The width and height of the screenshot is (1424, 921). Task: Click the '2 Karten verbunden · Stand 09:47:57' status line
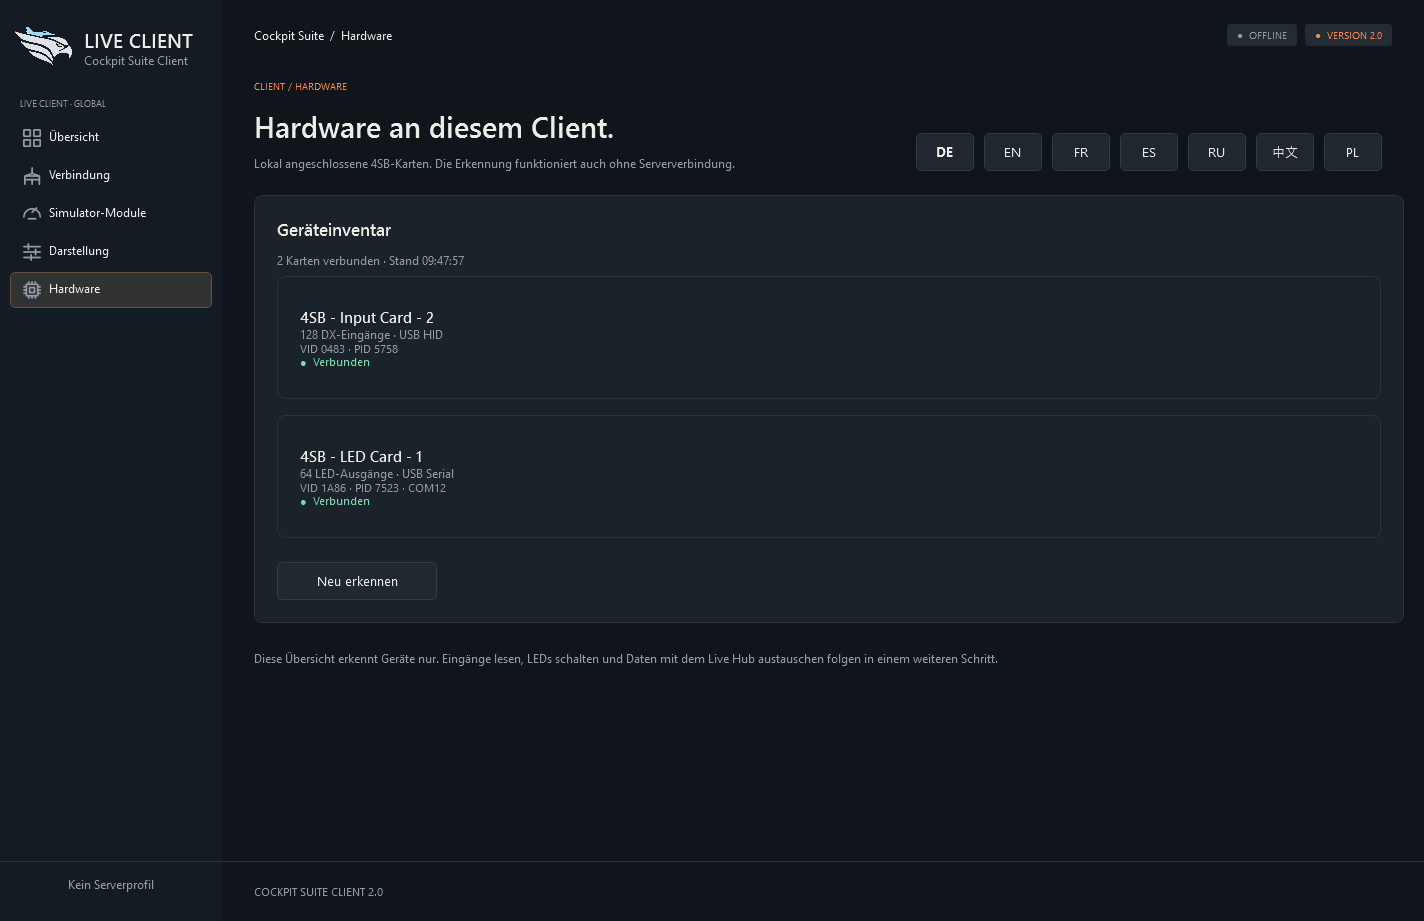point(370,261)
